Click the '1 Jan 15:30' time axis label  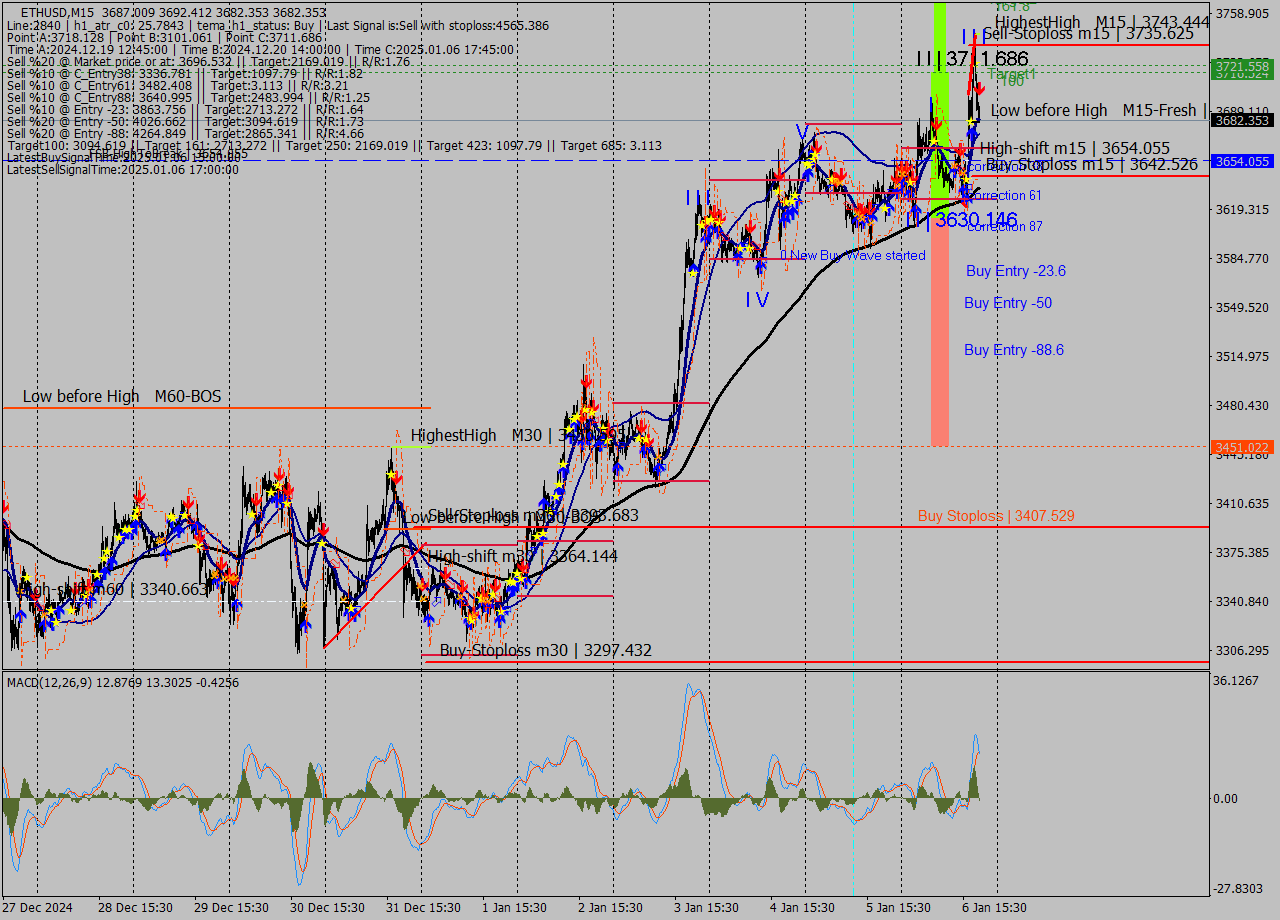pos(514,908)
